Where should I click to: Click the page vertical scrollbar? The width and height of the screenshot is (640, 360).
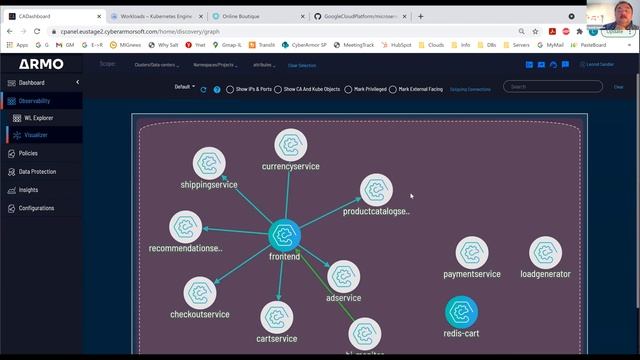(638, 190)
